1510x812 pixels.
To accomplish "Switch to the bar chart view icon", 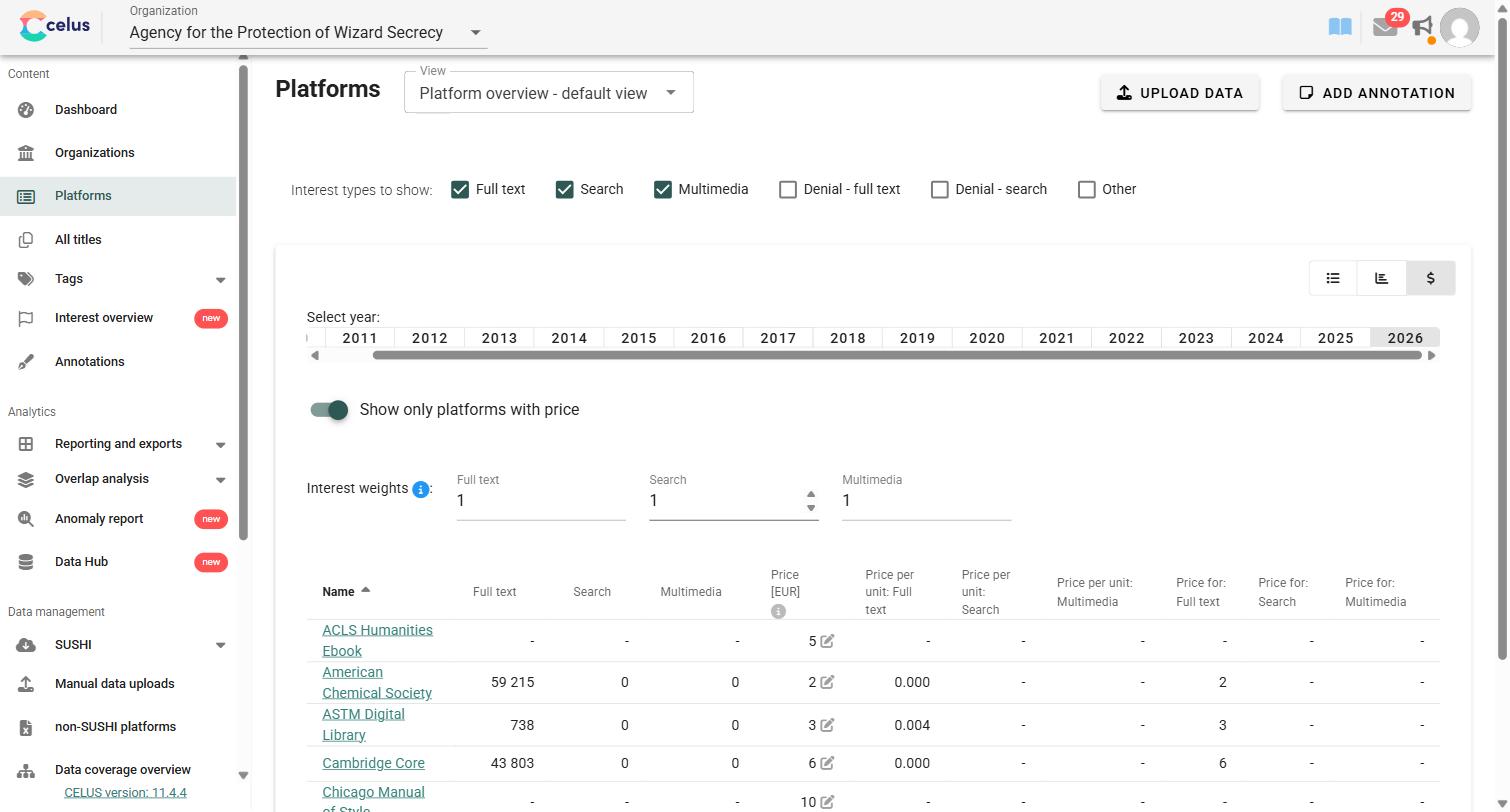I will 1382,278.
